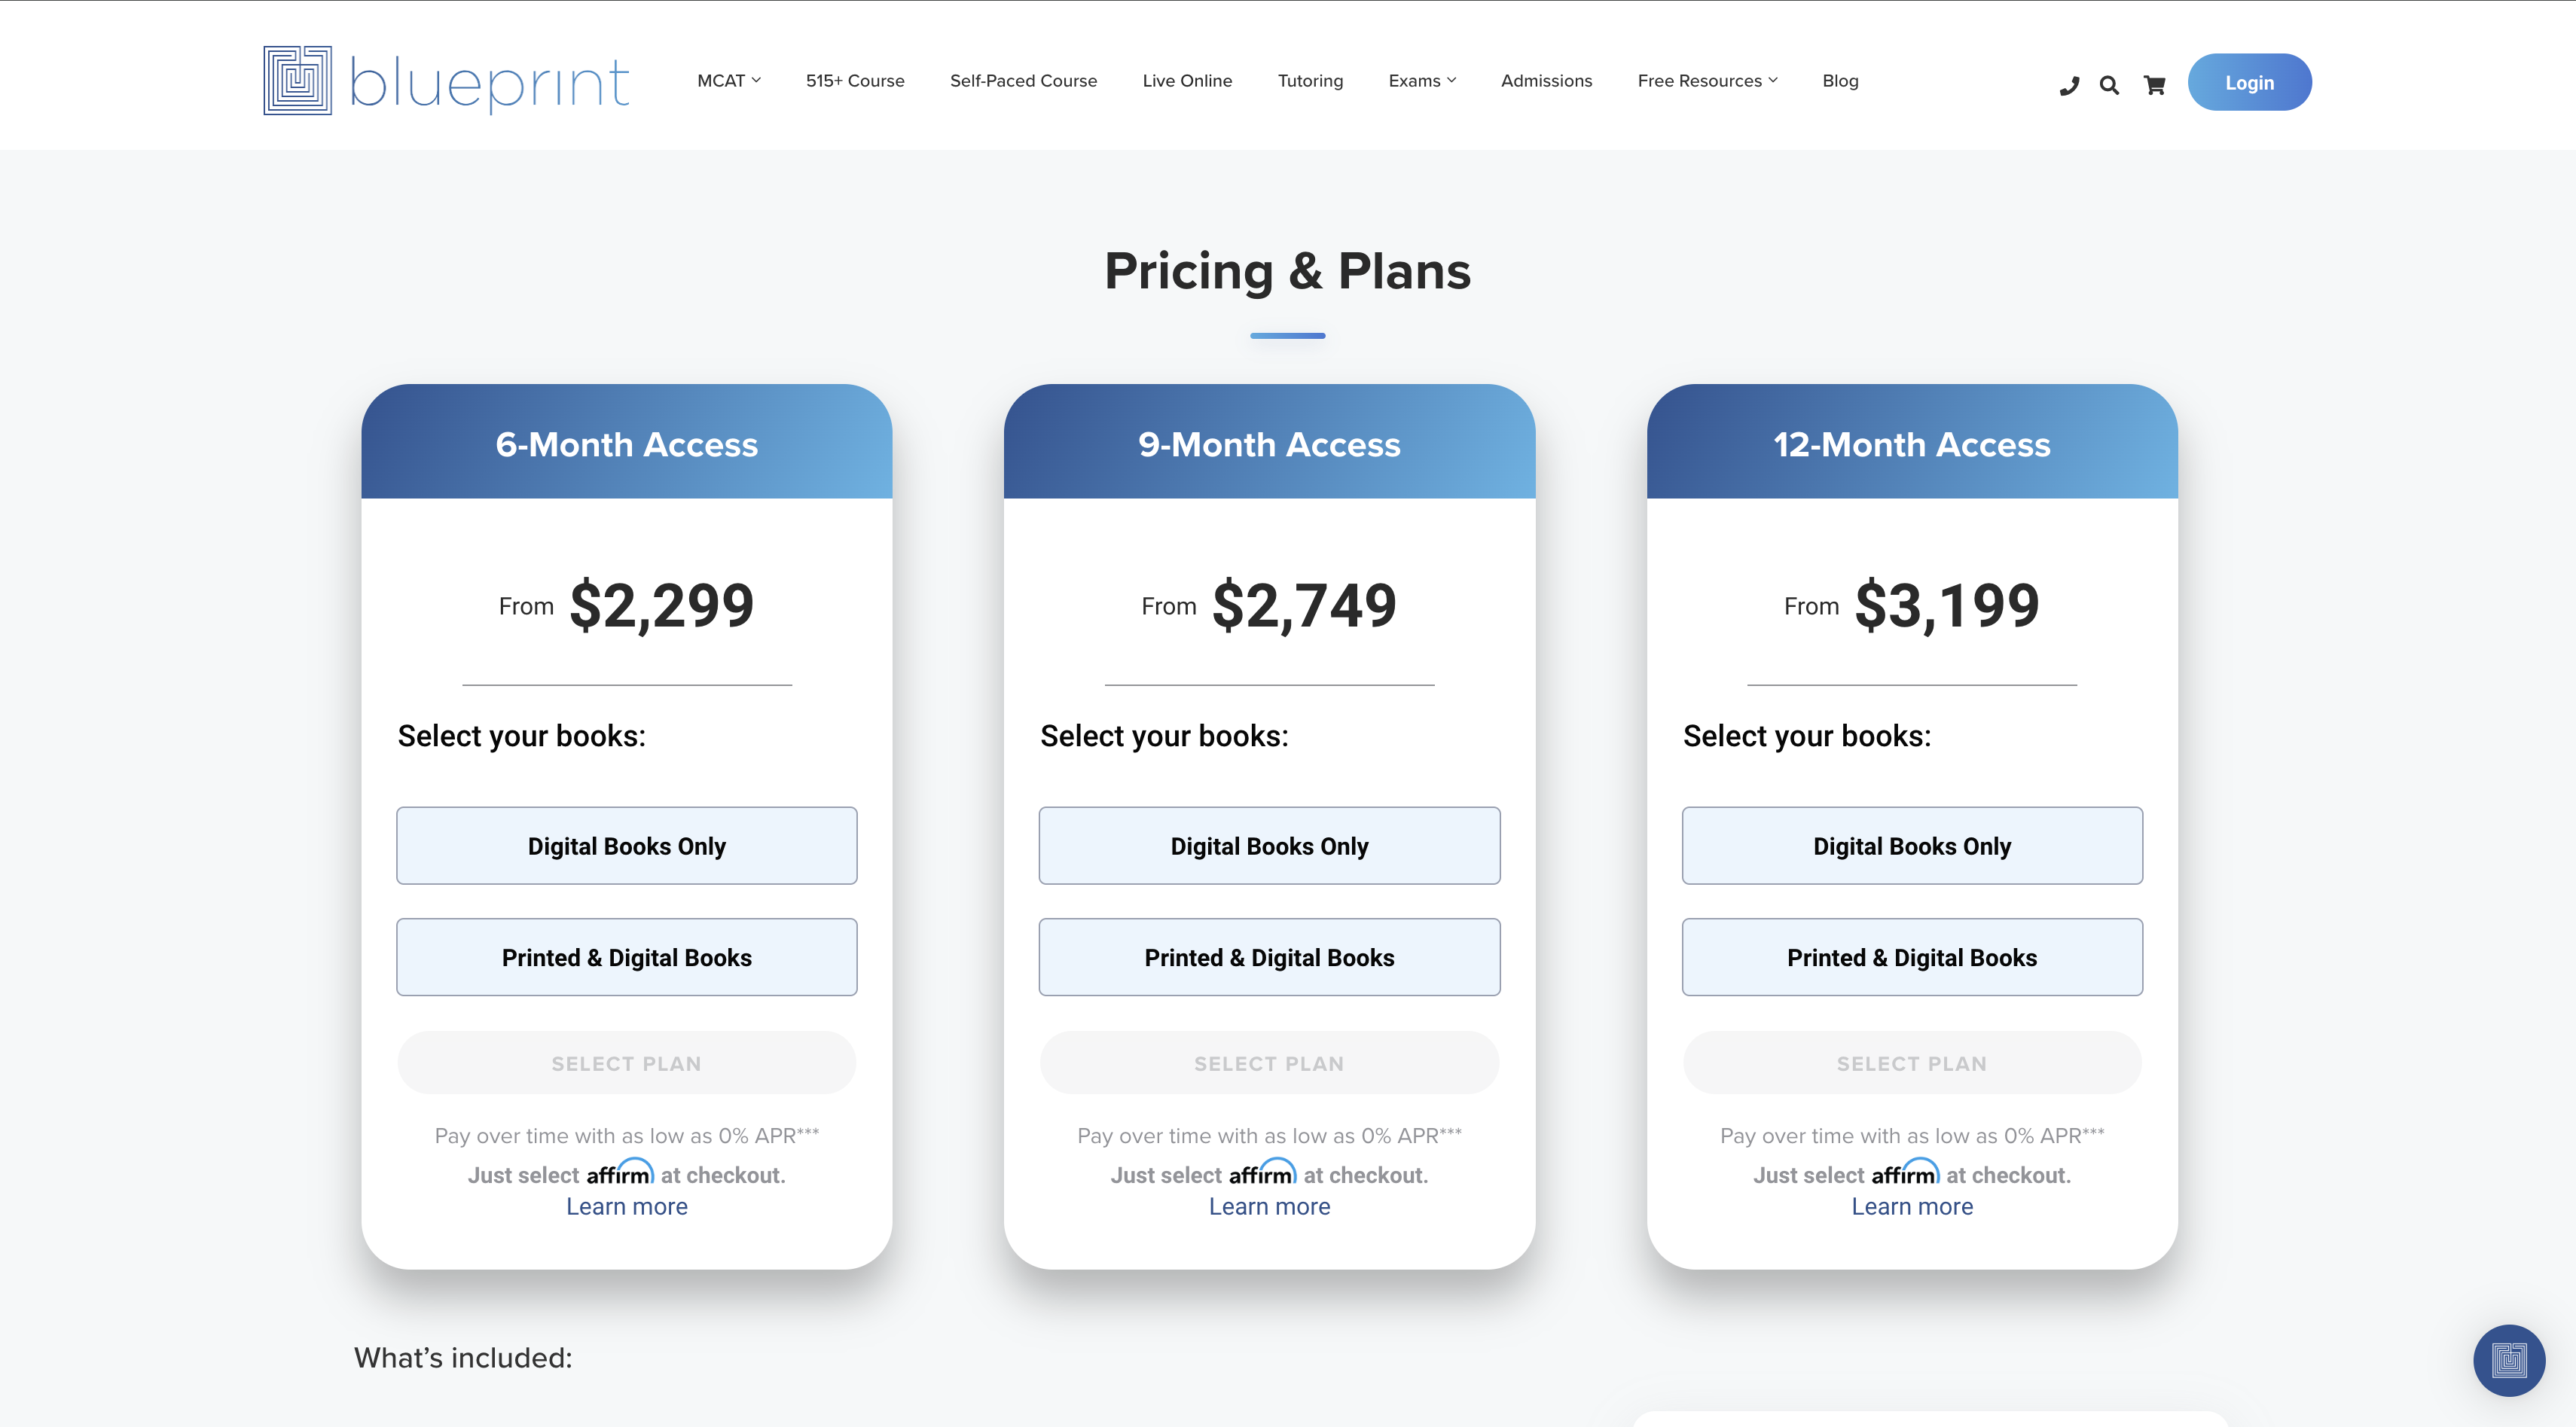Choose Printed & Digital Books for 6-Month Access
2576x1427 pixels.
[626, 957]
